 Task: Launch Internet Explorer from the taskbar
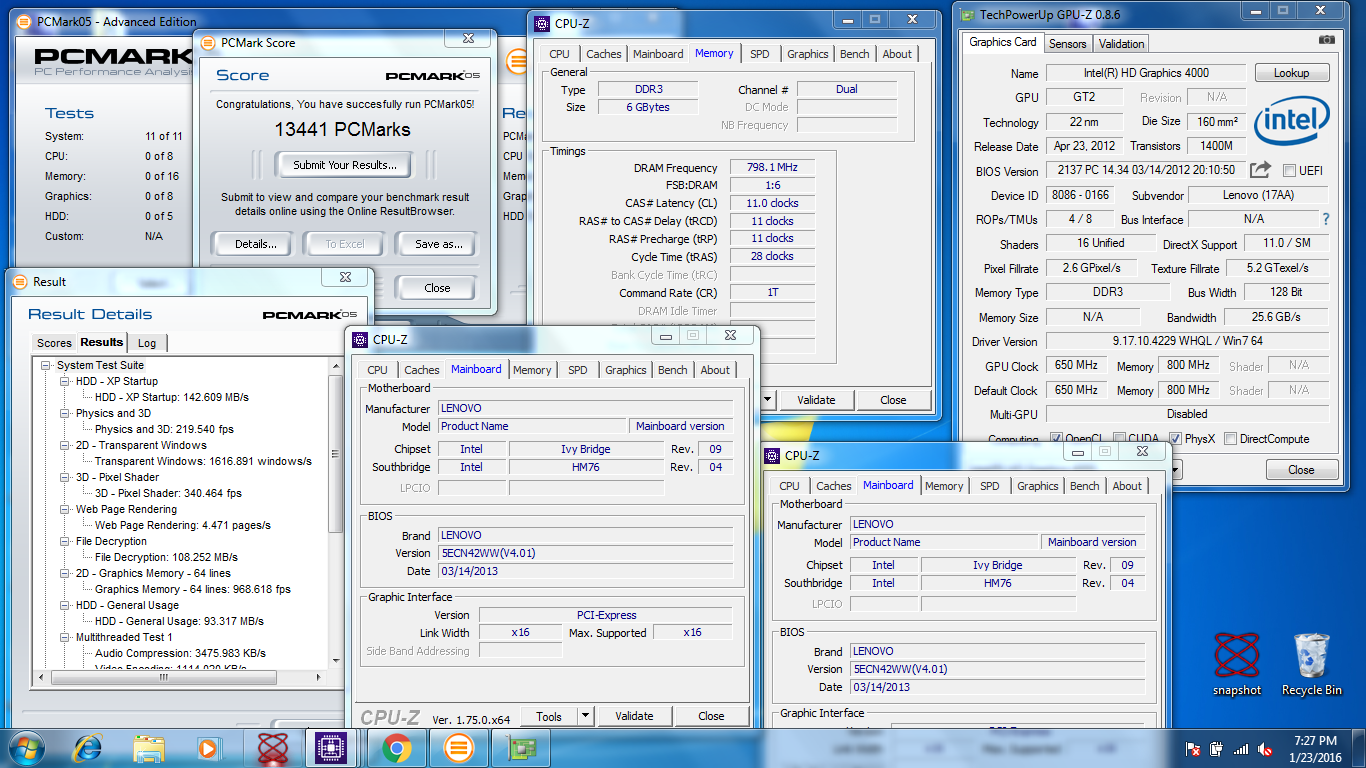click(x=88, y=747)
